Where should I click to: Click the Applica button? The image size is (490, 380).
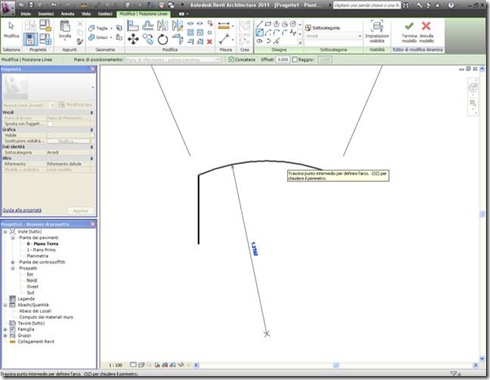80,211
